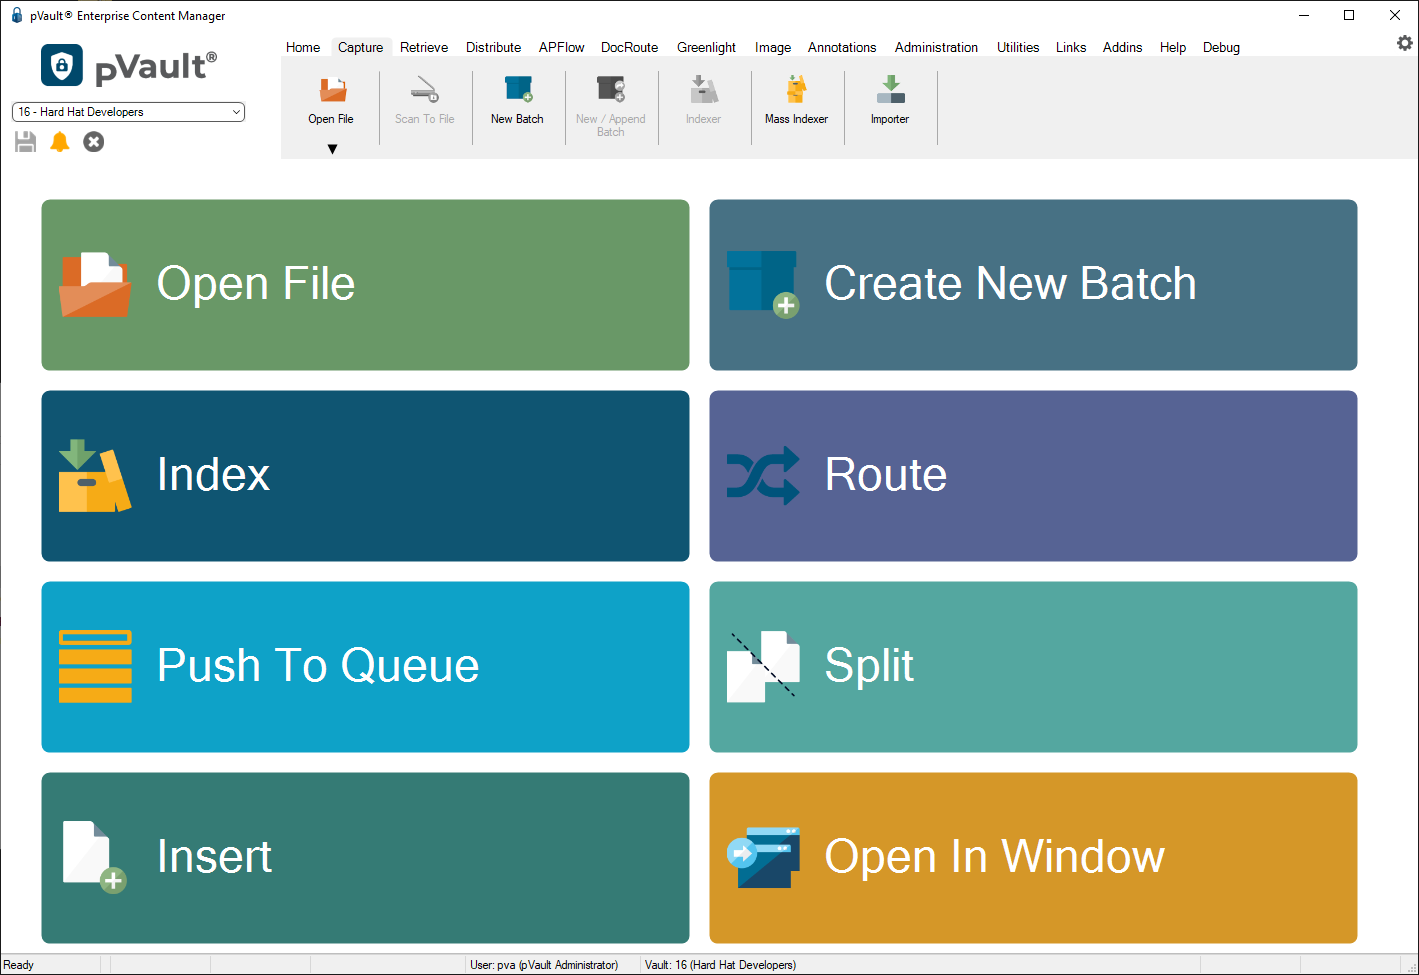The image size is (1419, 975).
Task: Click the yellow folder icon on Index tile
Action: [95, 476]
